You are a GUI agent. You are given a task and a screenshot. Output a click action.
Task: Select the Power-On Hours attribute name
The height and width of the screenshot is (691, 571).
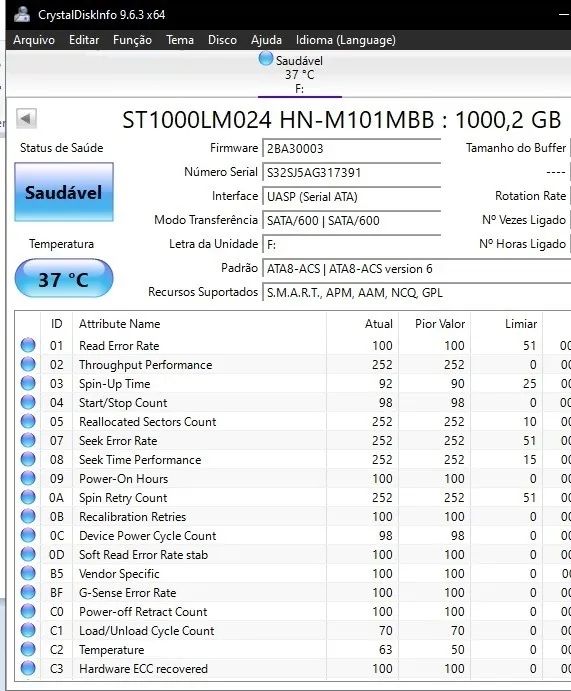tap(123, 479)
